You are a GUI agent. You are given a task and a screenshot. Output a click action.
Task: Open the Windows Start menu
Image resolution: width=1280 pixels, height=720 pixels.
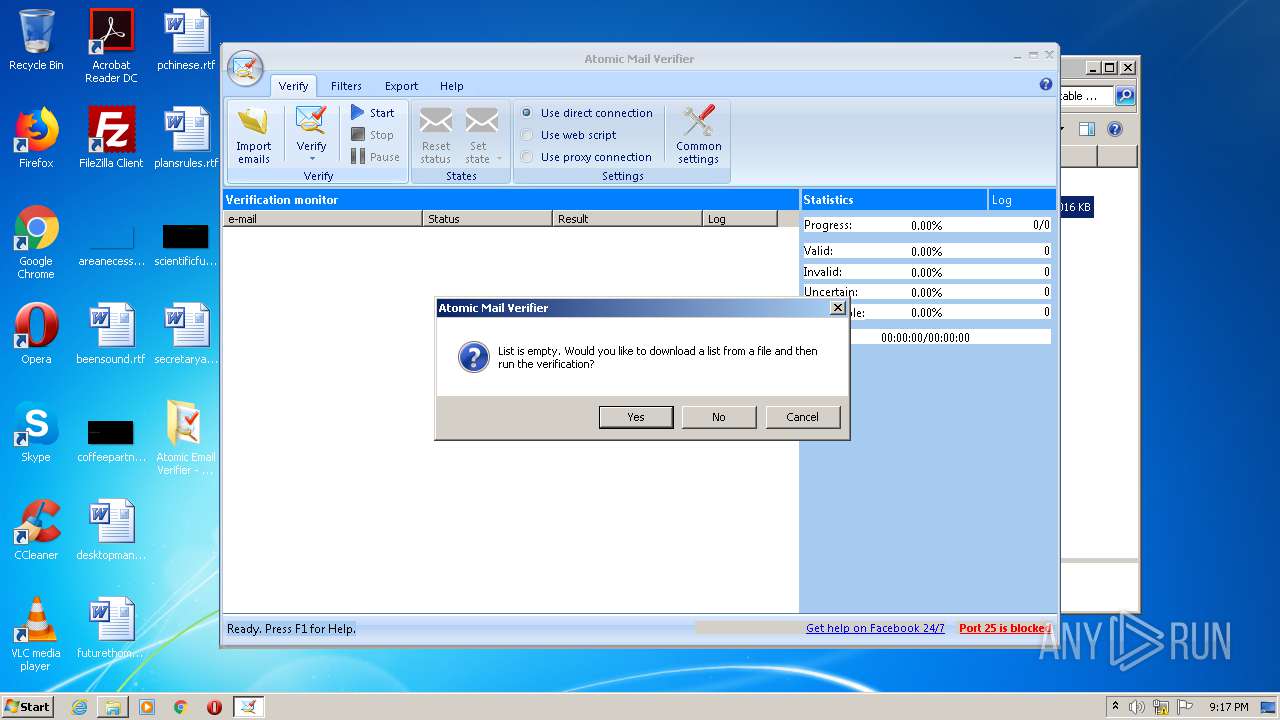point(27,706)
